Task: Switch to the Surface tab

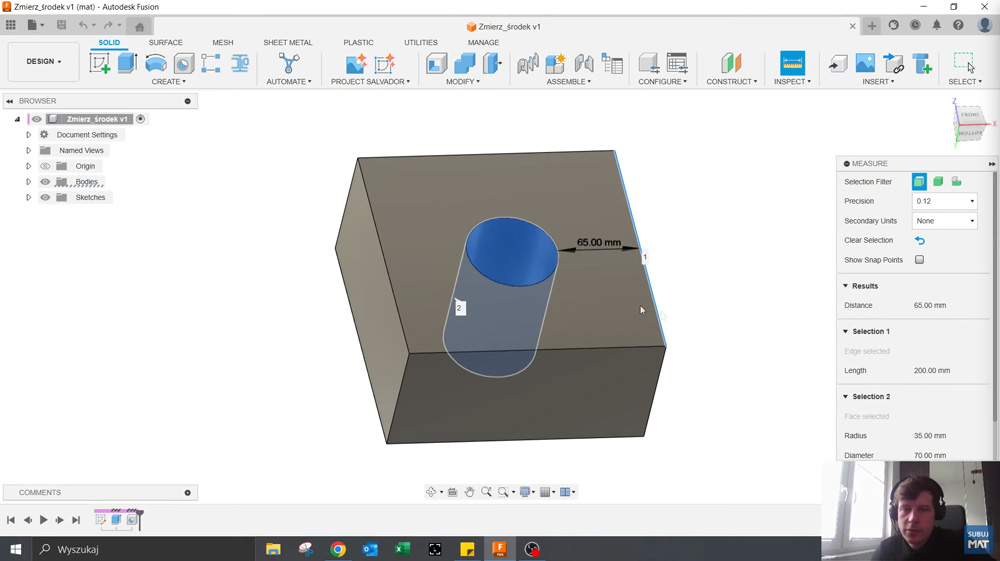Action: pyautogui.click(x=165, y=43)
